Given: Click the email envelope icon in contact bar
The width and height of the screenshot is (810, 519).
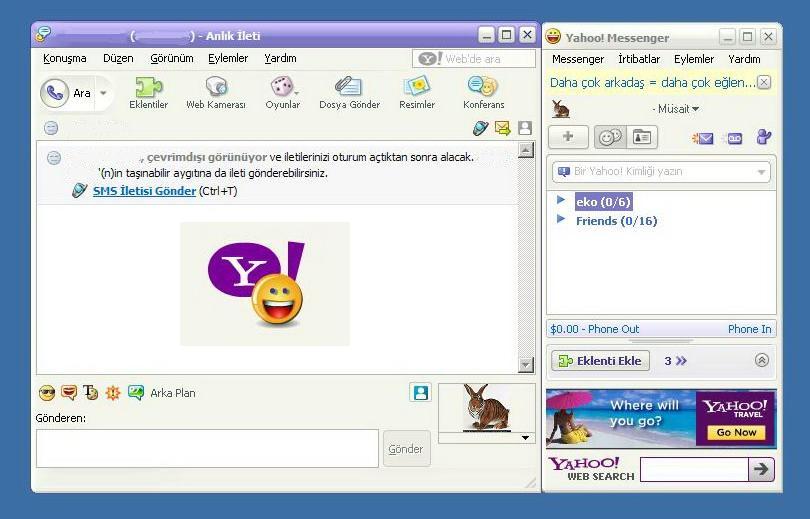Looking at the screenshot, I should pos(502,128).
